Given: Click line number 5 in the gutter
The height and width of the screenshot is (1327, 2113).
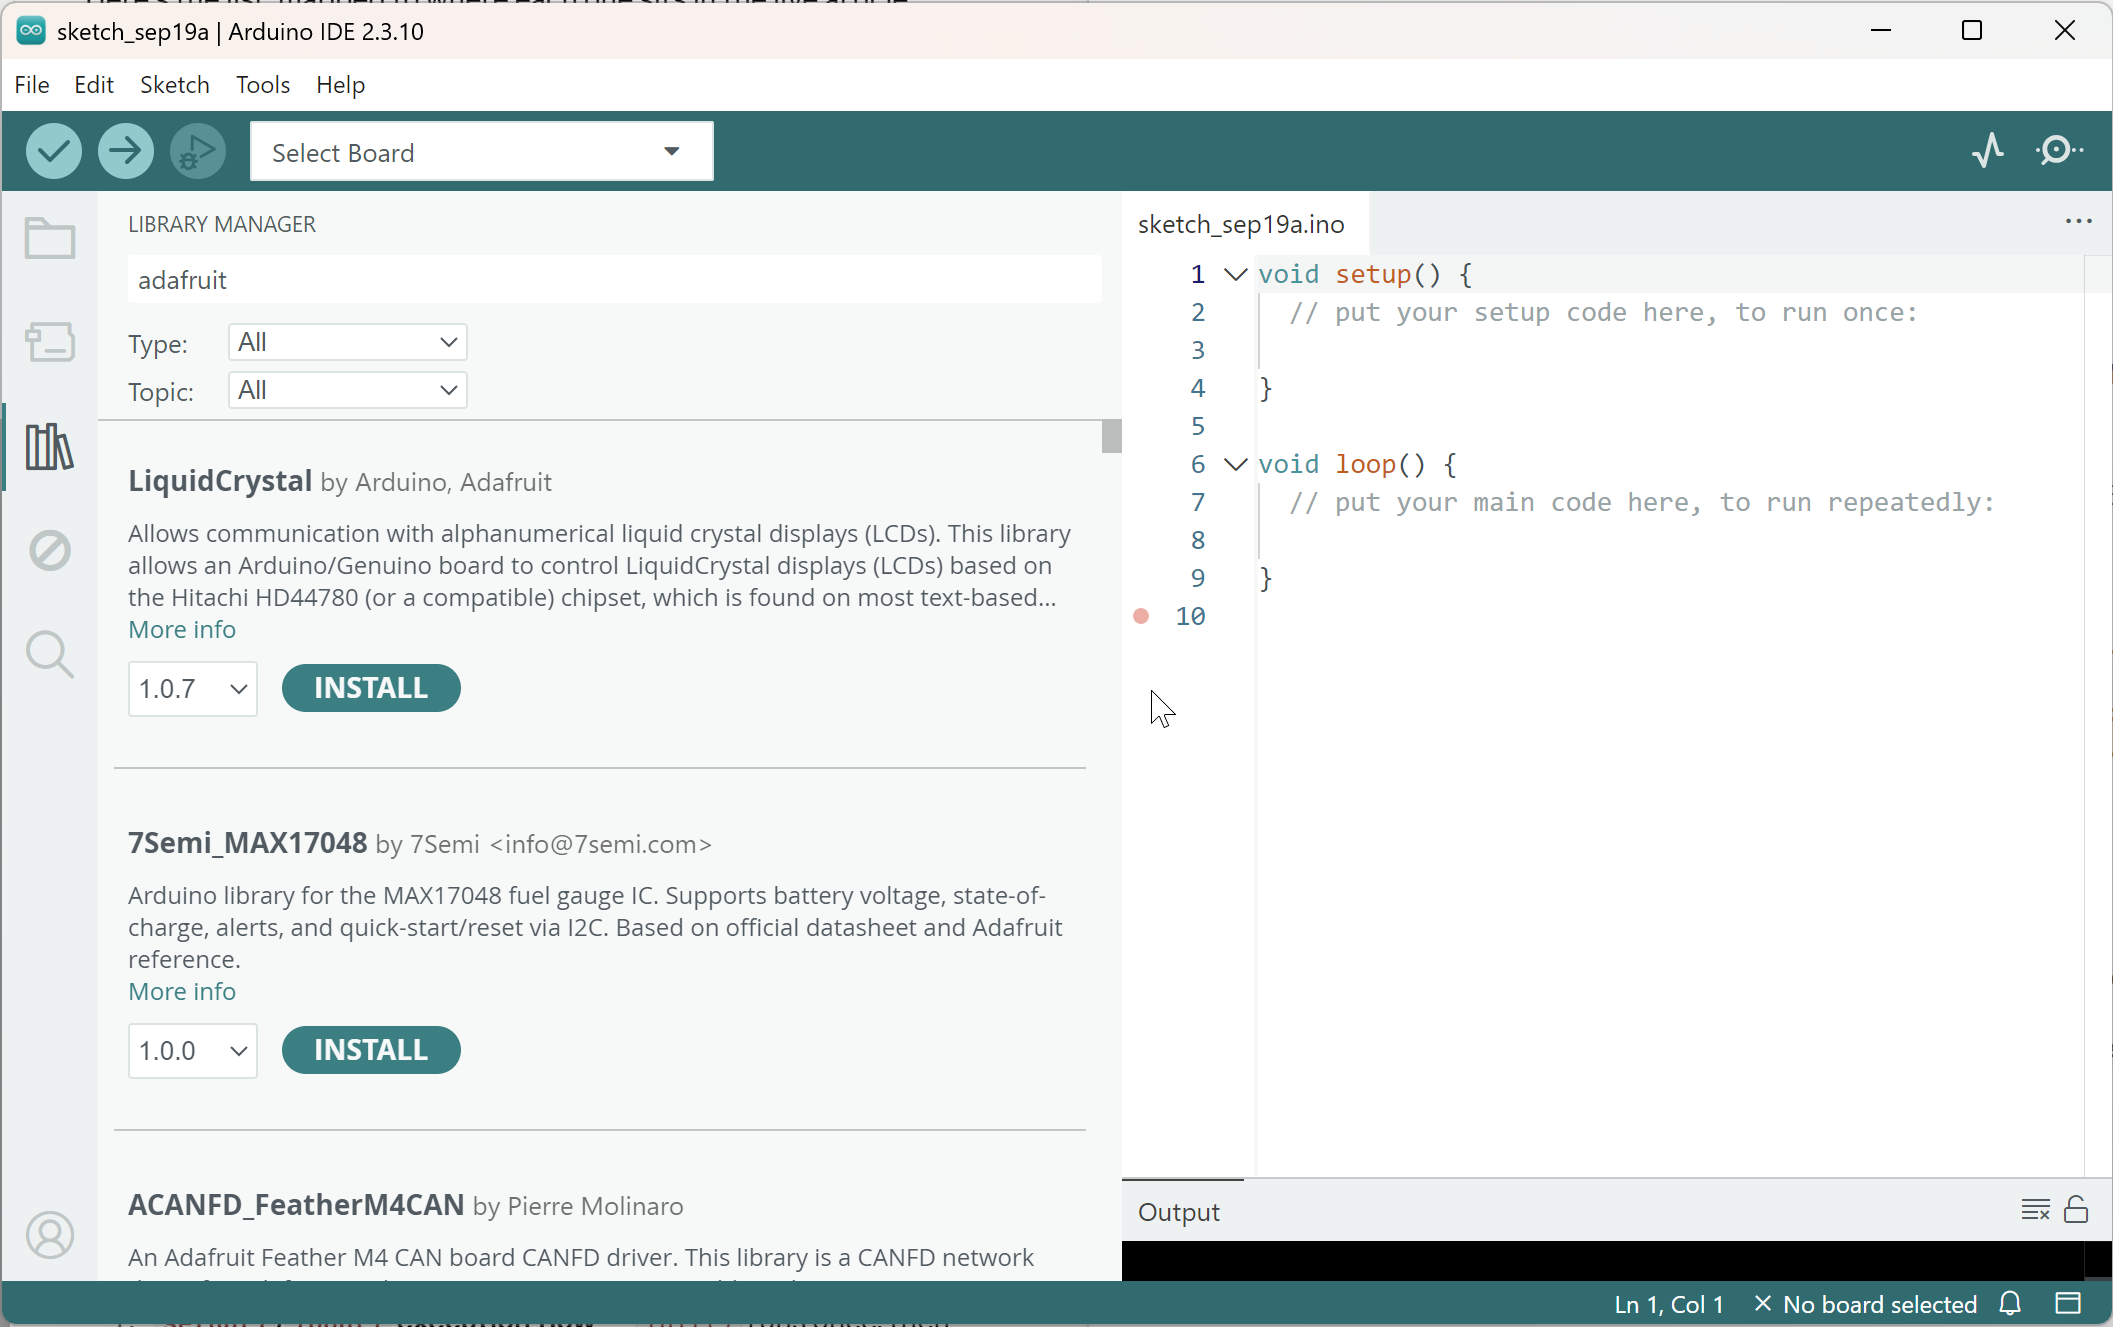Looking at the screenshot, I should (x=1197, y=426).
